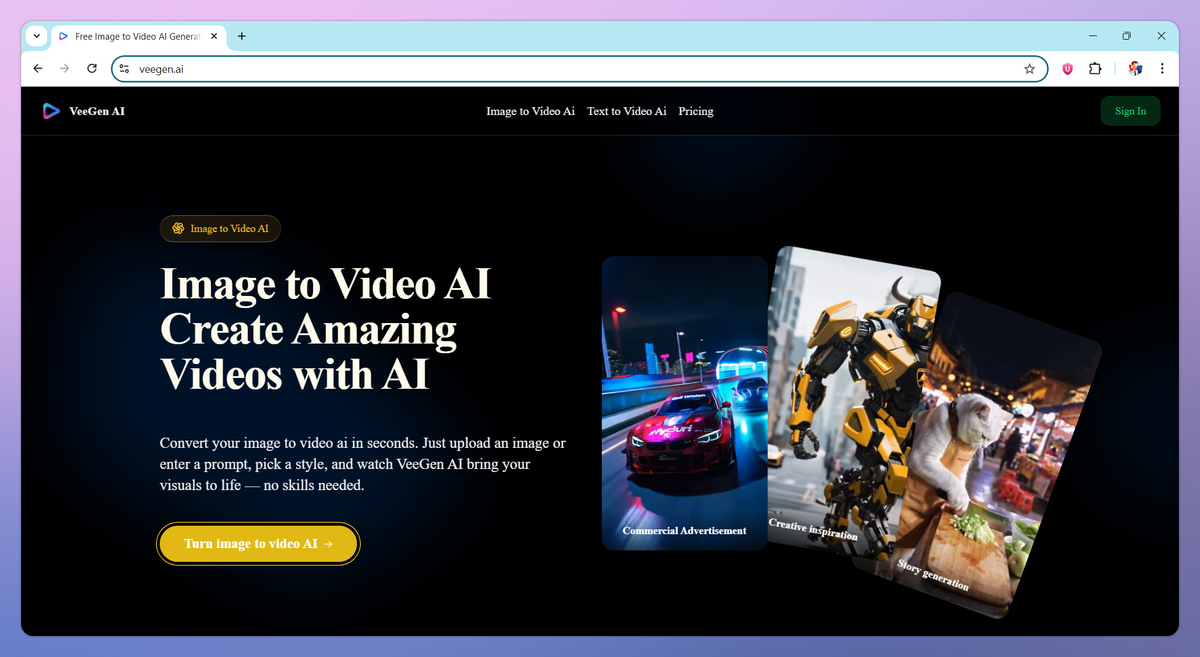This screenshot has width=1200, height=657.
Task: Click the uBlock Origin shield icon
Action: [1067, 69]
